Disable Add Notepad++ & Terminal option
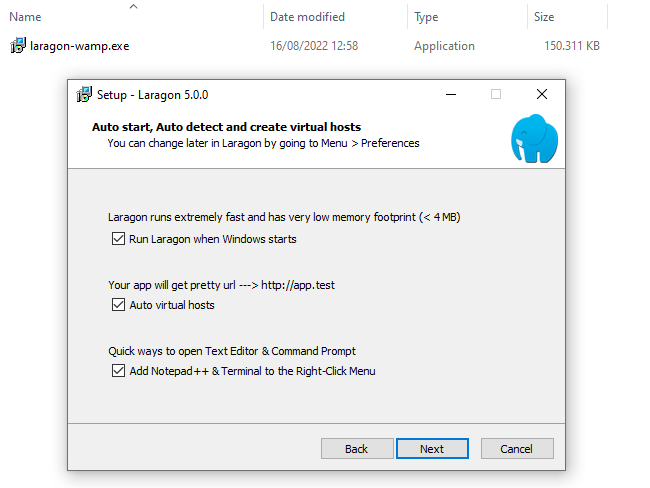Viewport: 650px width, 488px height. point(118,371)
